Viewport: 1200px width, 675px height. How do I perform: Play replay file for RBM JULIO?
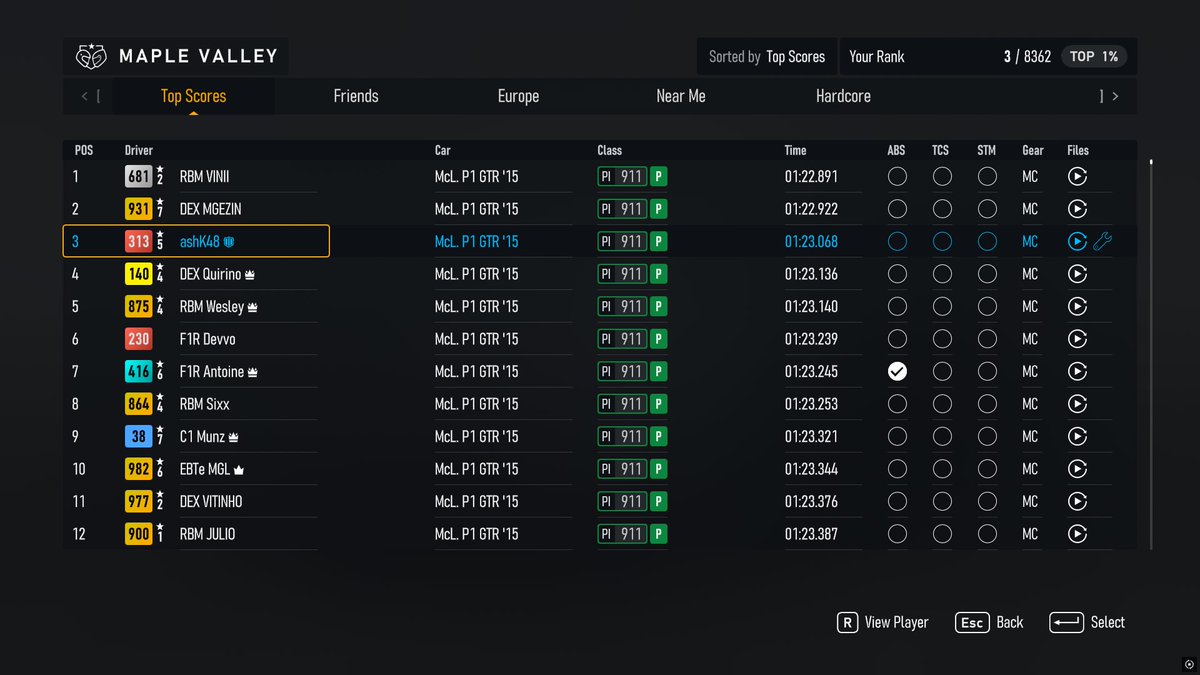[1077, 534]
